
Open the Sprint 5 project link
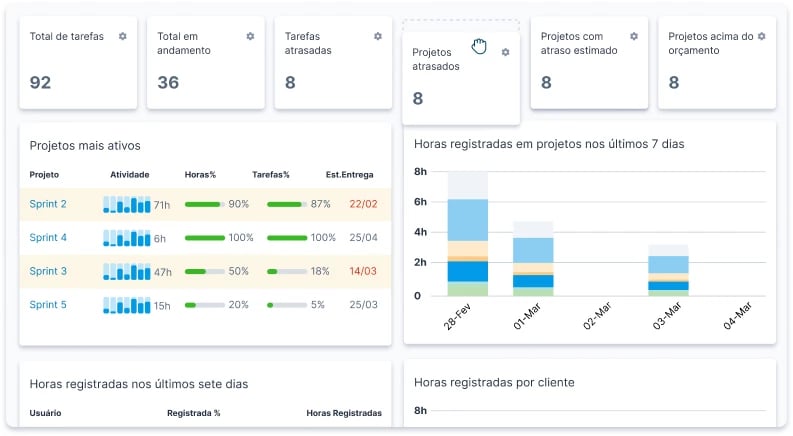(48, 305)
